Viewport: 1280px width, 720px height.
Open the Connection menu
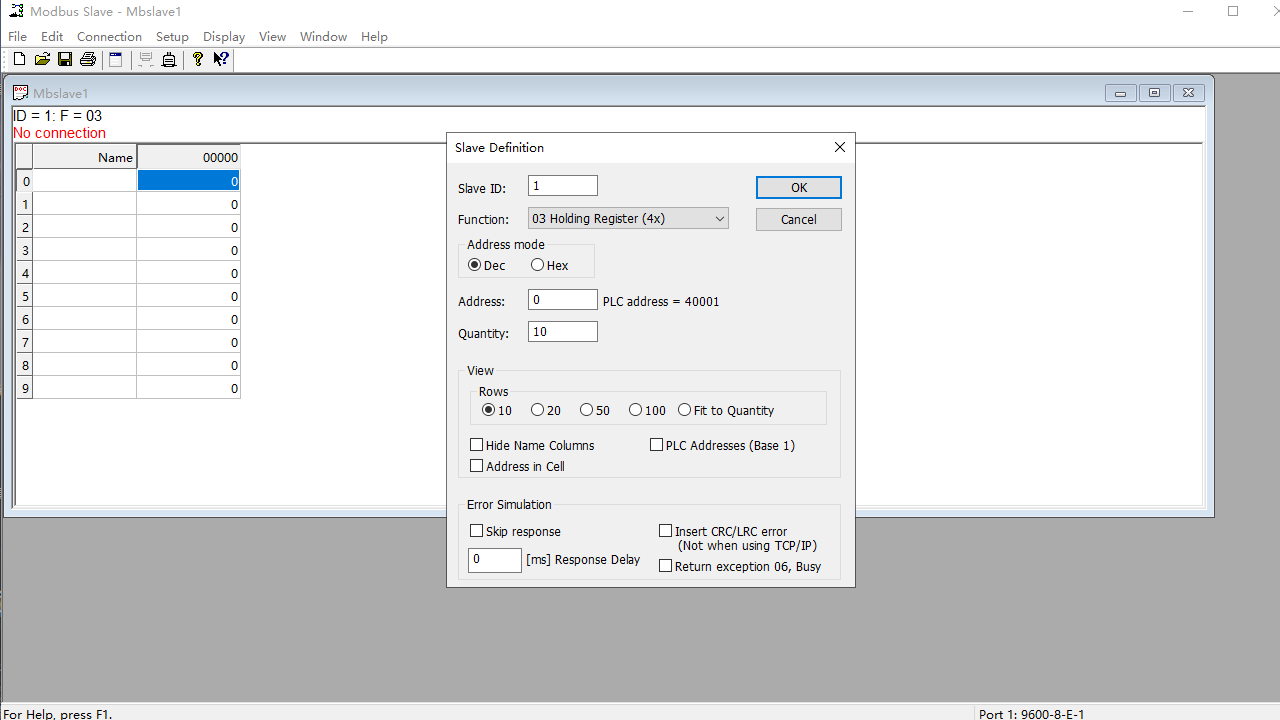point(109,36)
